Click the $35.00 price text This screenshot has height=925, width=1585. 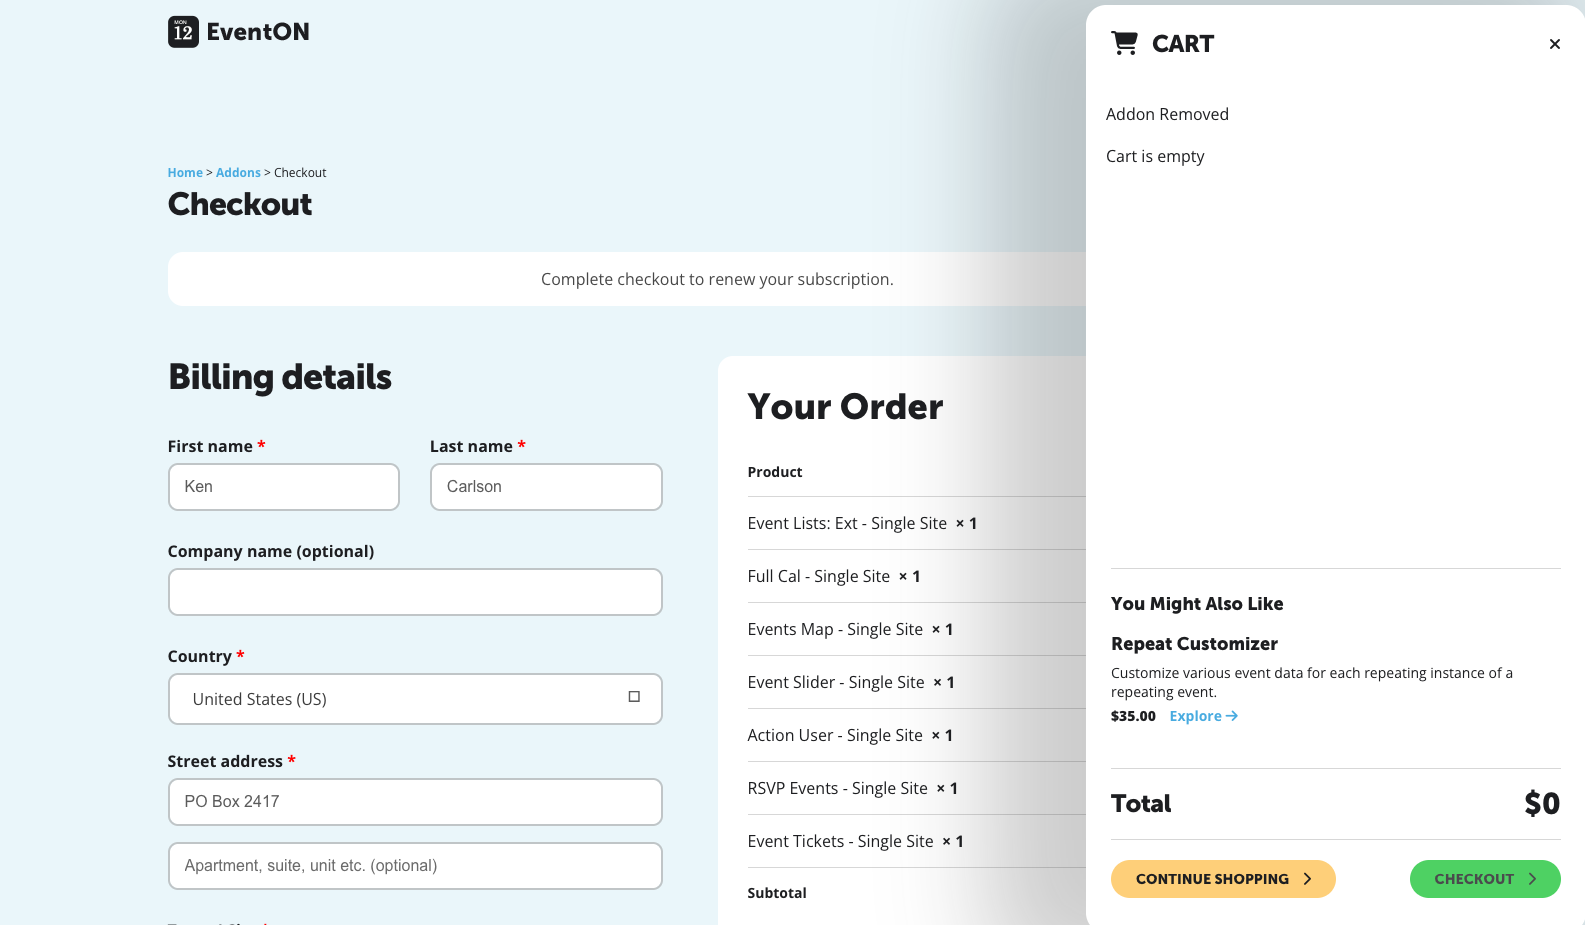pos(1133,716)
